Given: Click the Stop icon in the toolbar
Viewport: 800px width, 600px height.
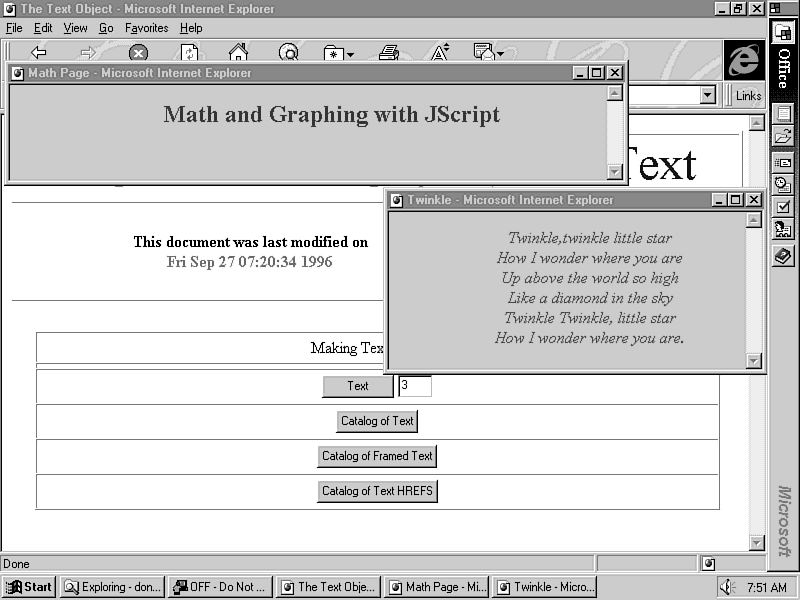Looking at the screenshot, I should click(x=138, y=52).
